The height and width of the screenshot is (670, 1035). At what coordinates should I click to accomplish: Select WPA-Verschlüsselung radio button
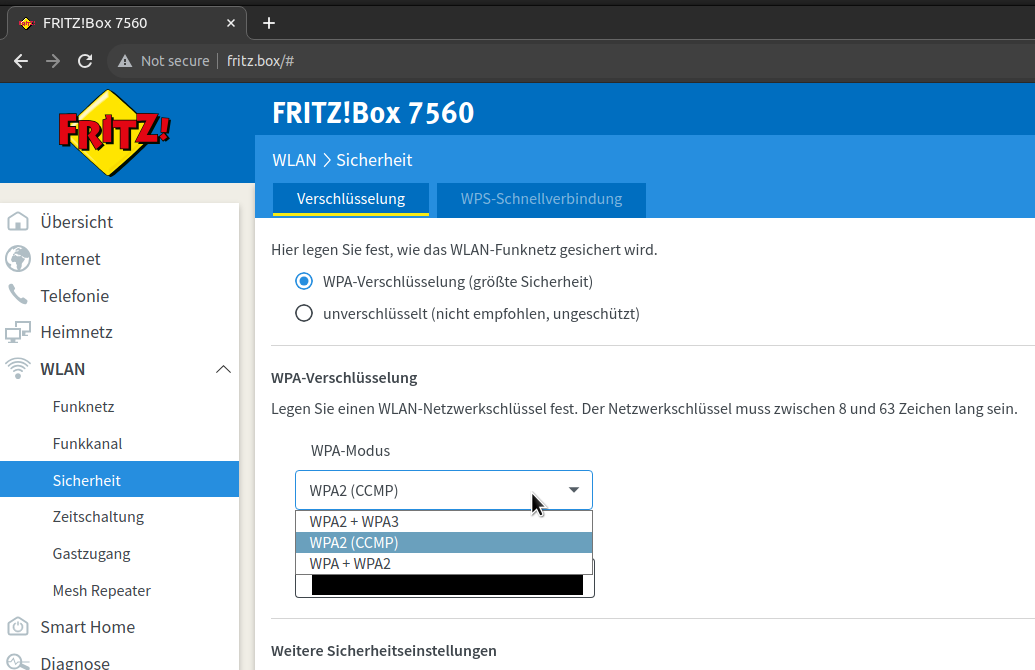pos(304,281)
